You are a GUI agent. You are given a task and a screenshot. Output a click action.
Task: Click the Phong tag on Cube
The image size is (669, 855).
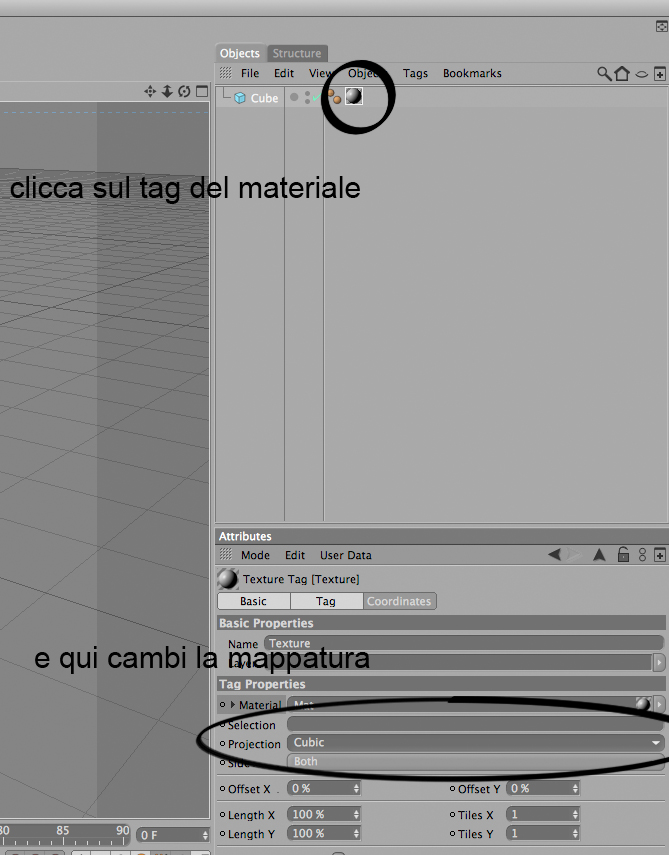[x=334, y=97]
